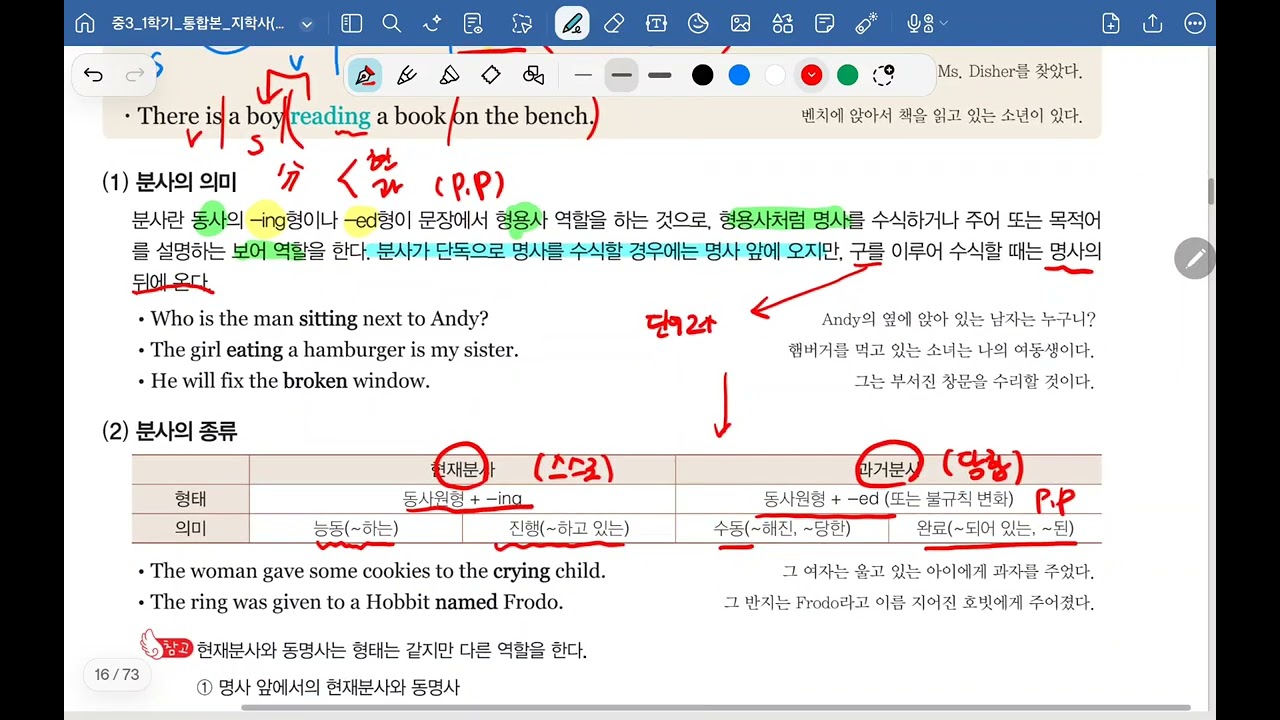Select the overlapping shapes pen option
Screen dimensions: 1280x720
click(533, 75)
